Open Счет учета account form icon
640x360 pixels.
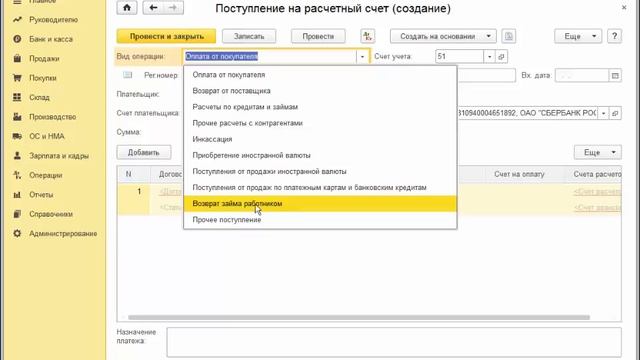(502, 56)
